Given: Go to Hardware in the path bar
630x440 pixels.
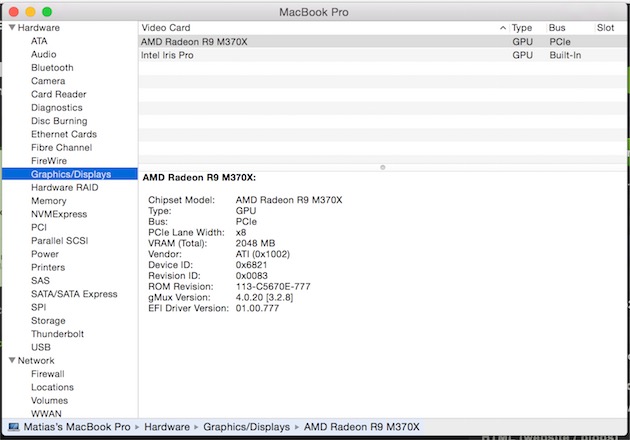Looking at the screenshot, I should click(167, 427).
